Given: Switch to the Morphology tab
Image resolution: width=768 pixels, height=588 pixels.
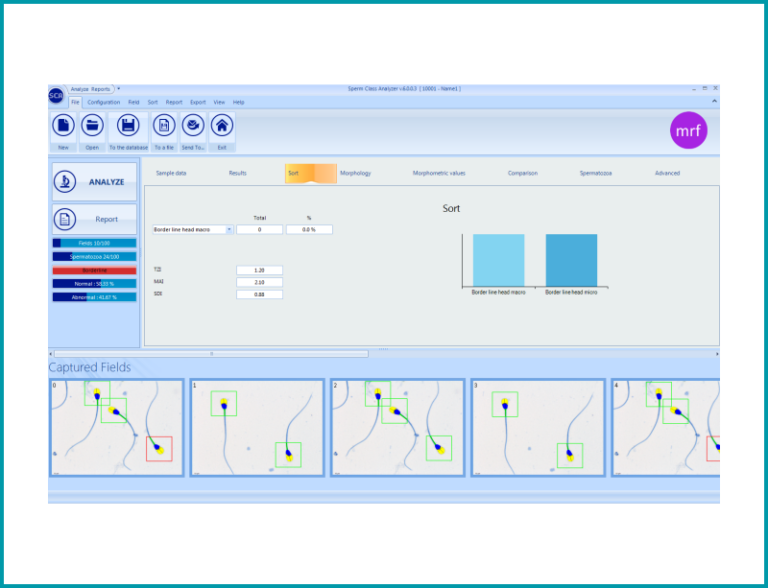Looking at the screenshot, I should coord(355,173).
